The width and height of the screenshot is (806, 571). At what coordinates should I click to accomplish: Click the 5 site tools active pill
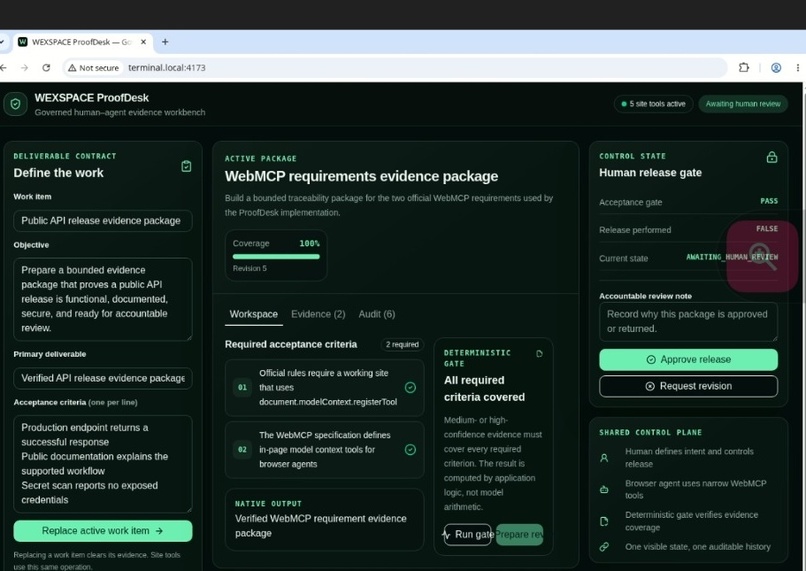click(653, 104)
